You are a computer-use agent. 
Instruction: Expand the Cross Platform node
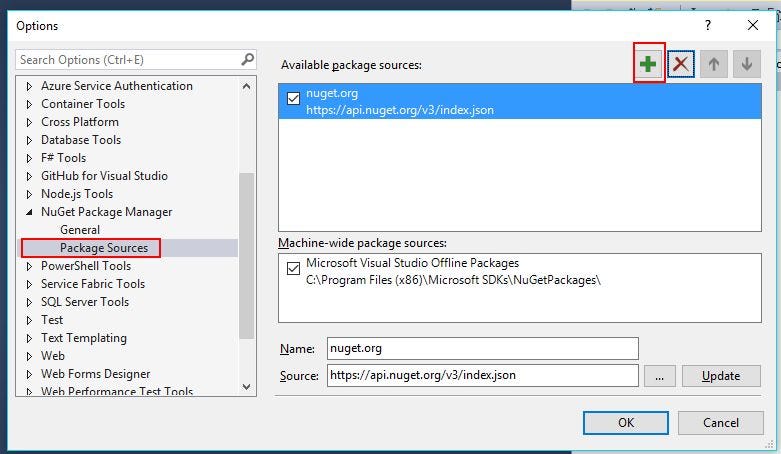point(29,122)
